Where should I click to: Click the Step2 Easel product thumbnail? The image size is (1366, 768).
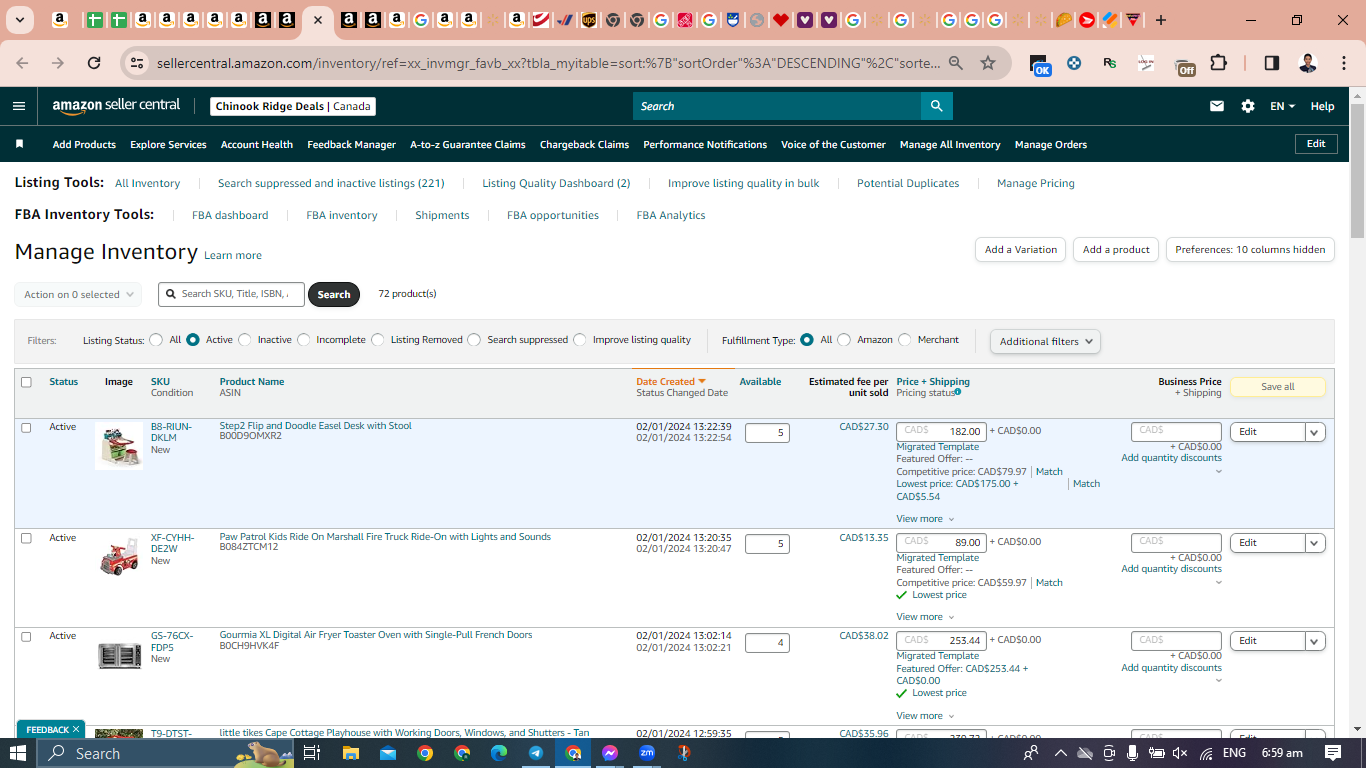[119, 446]
